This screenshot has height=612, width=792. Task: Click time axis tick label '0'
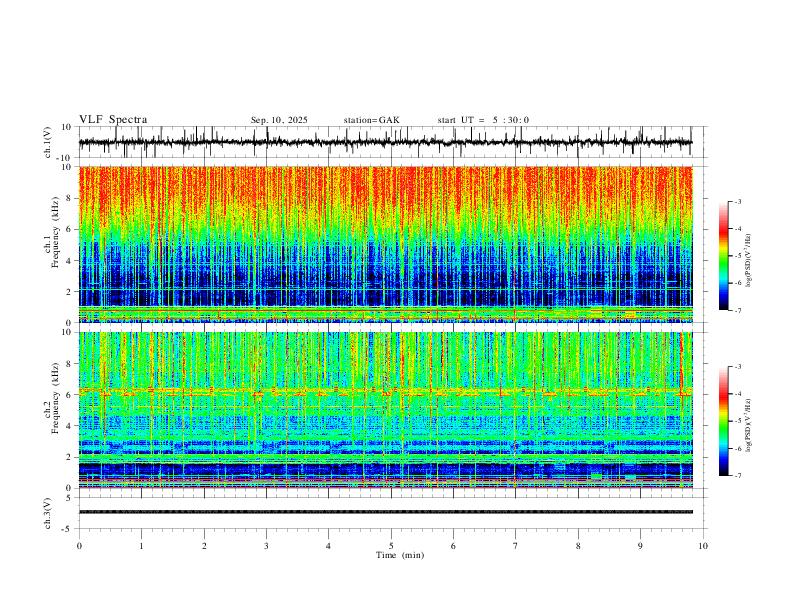coord(79,546)
